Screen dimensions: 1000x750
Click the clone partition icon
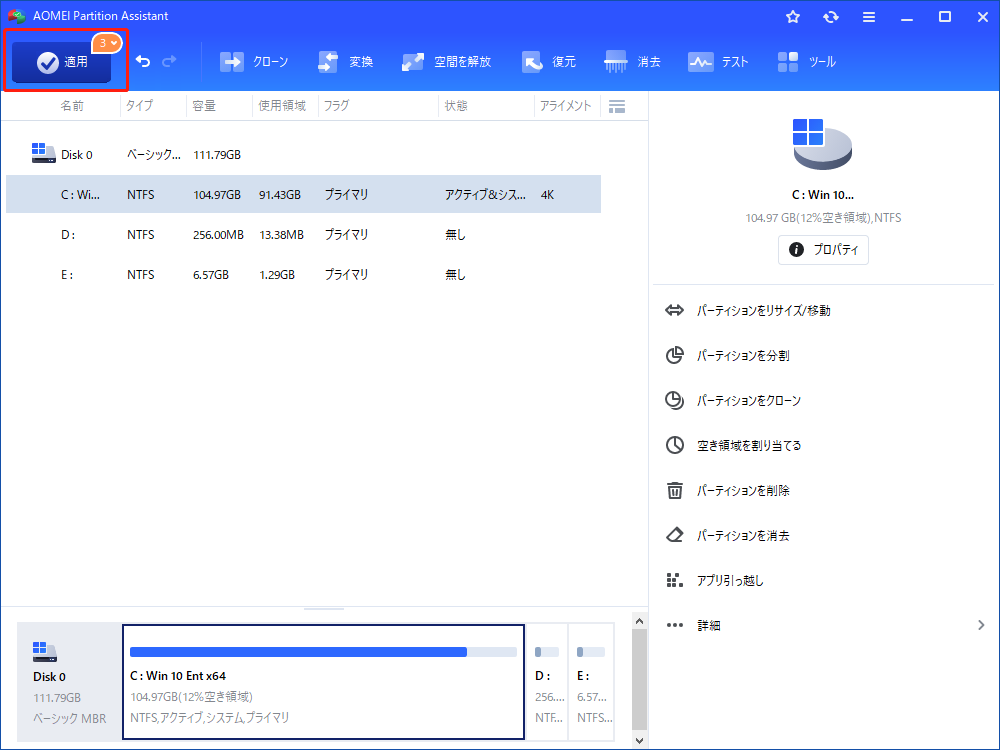click(675, 401)
